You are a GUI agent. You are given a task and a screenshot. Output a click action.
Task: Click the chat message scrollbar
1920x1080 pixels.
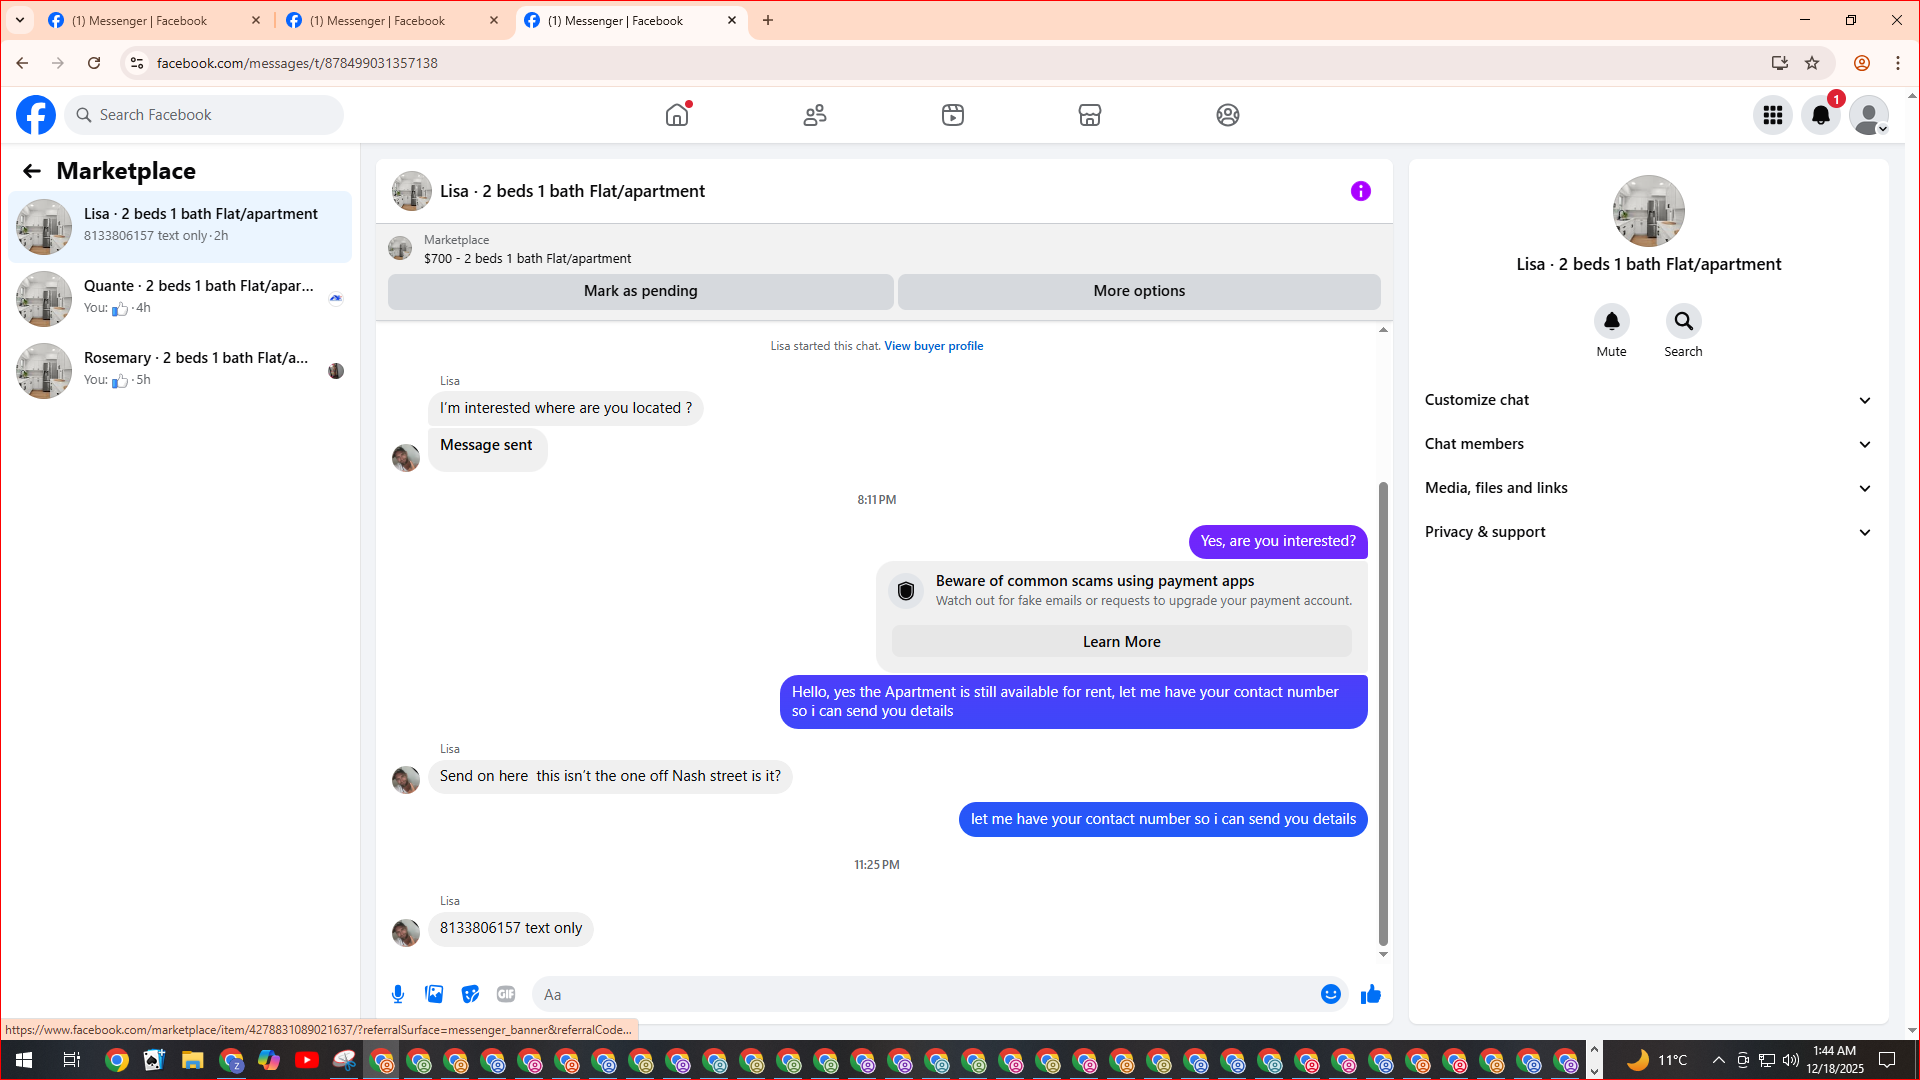(x=1383, y=710)
